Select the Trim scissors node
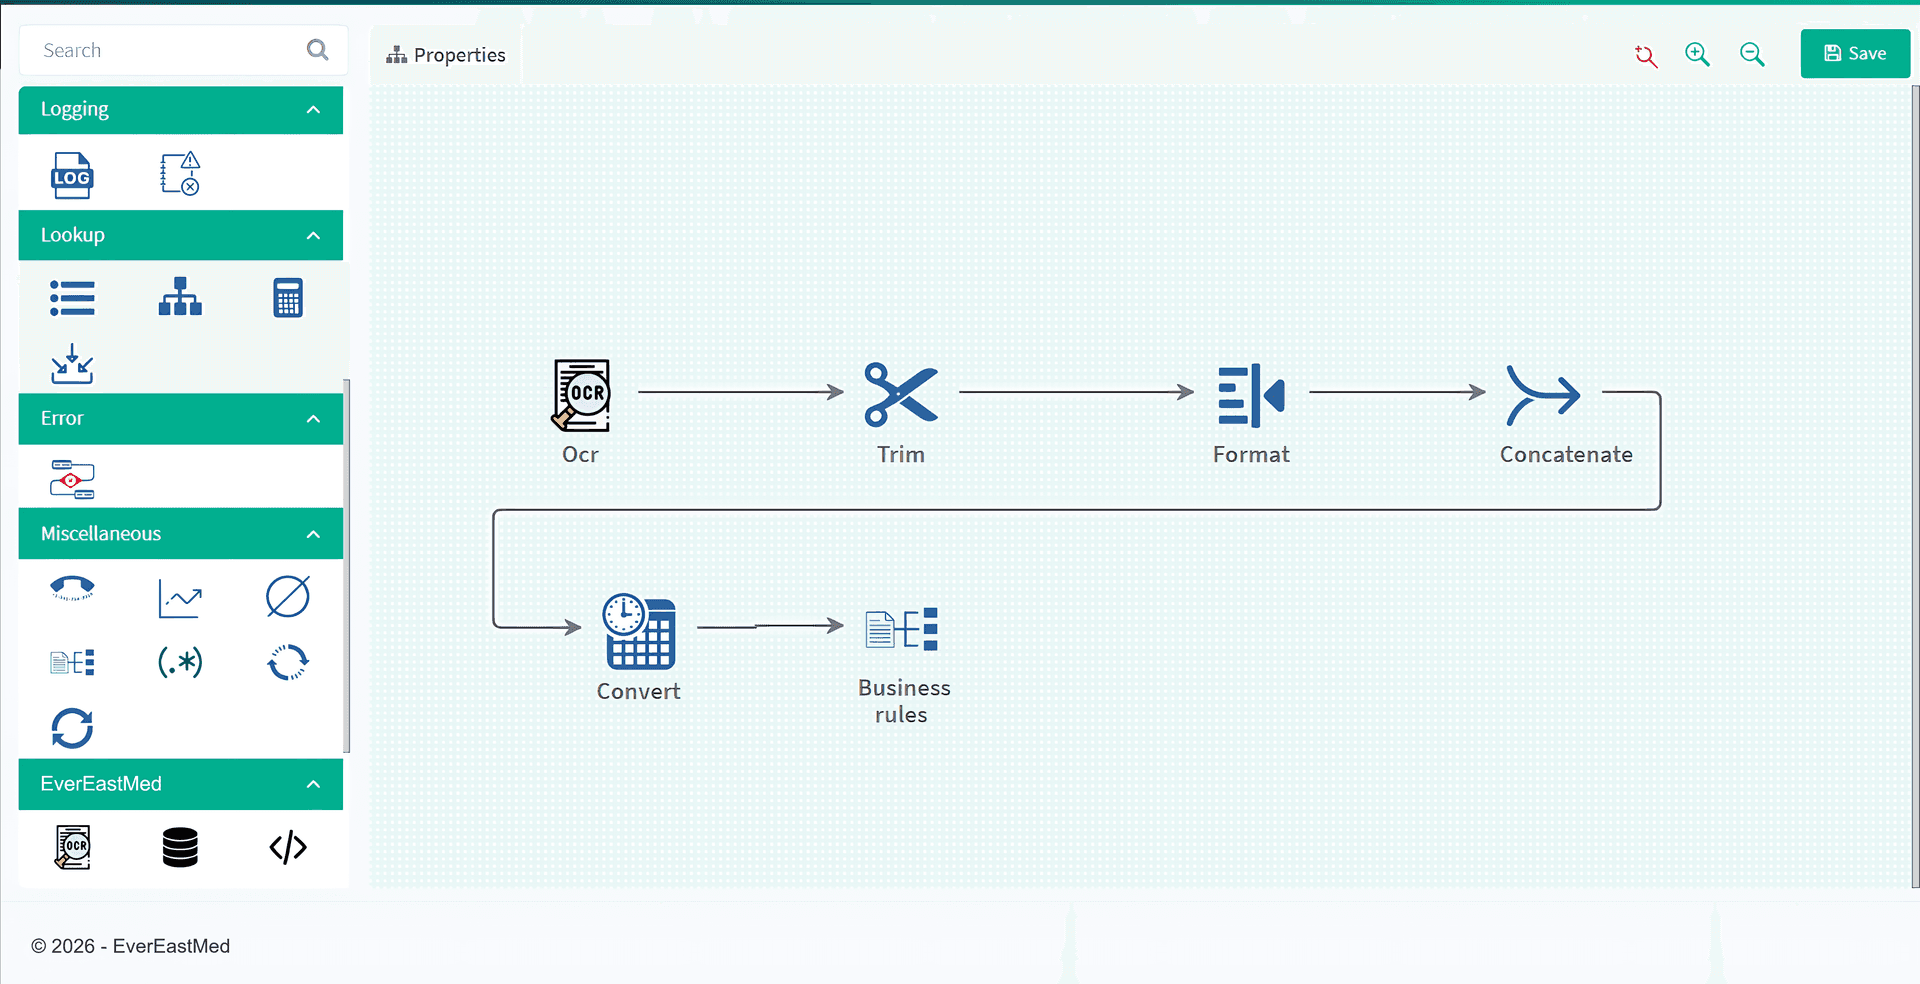This screenshot has height=984, width=1920. coord(901,394)
